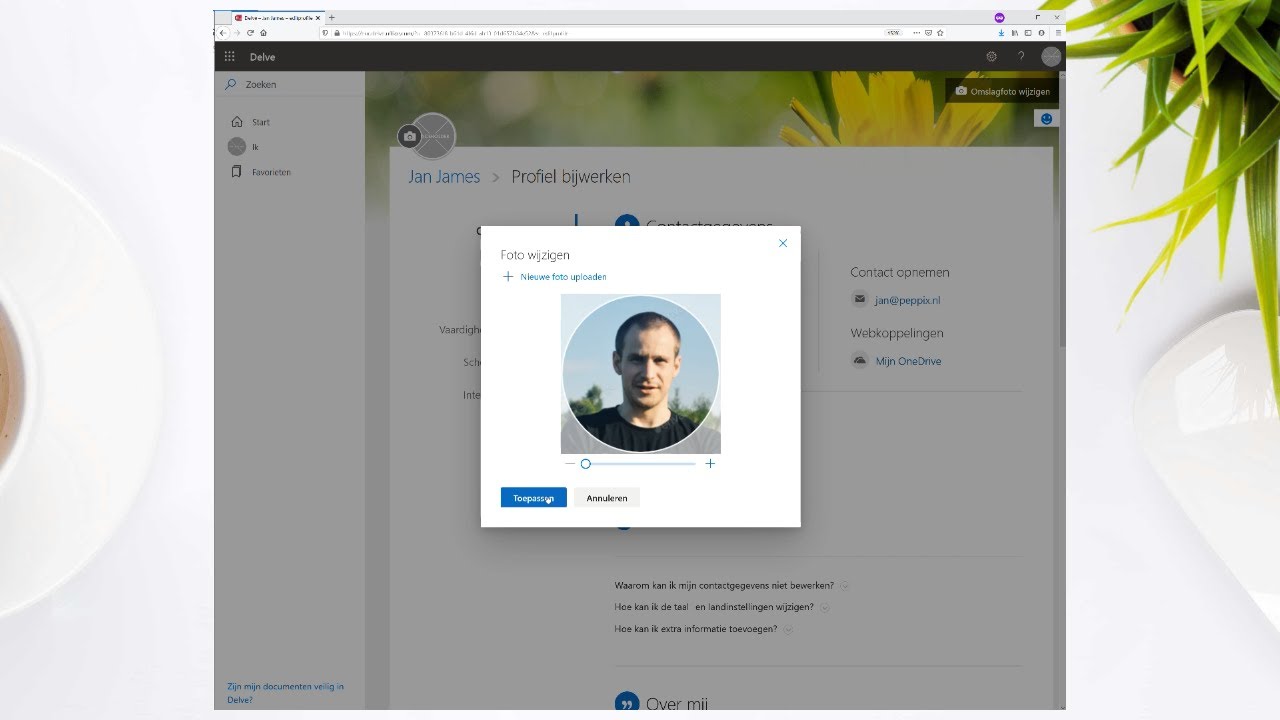Screen dimensions: 1280x720
Task: Open the settings gear in Delve header
Action: tap(991, 57)
